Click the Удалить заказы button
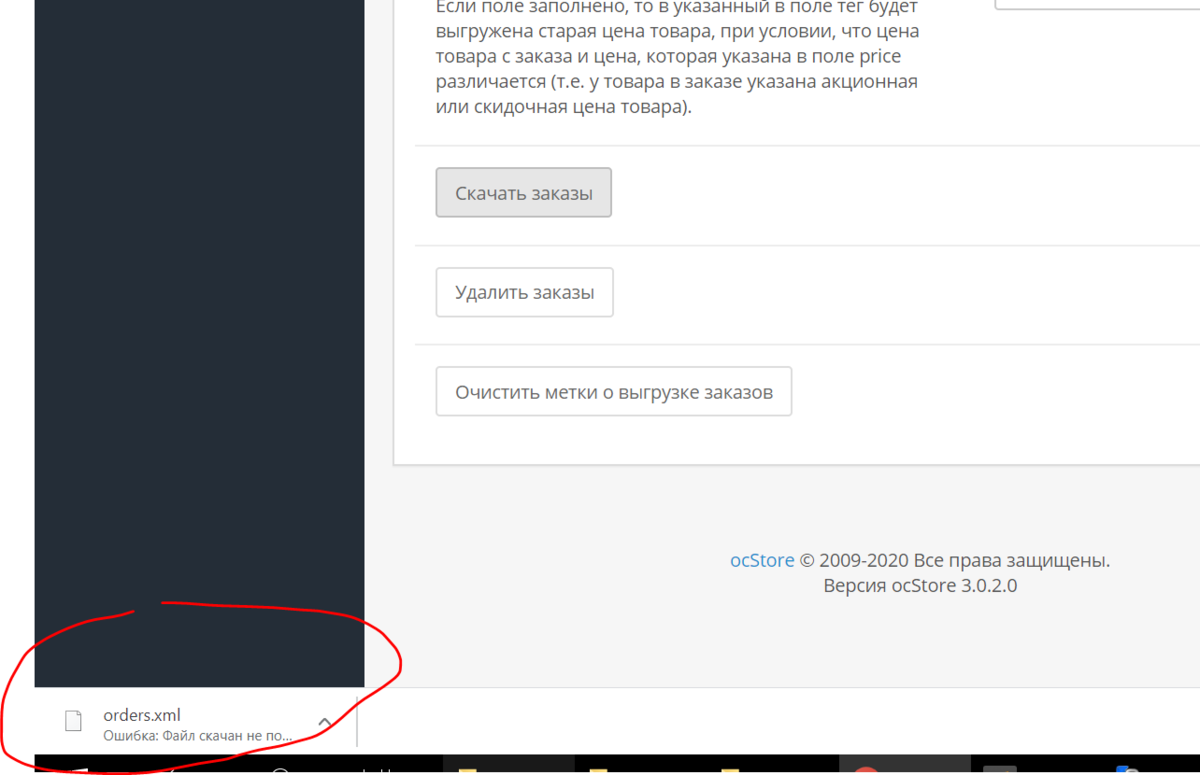 click(524, 292)
